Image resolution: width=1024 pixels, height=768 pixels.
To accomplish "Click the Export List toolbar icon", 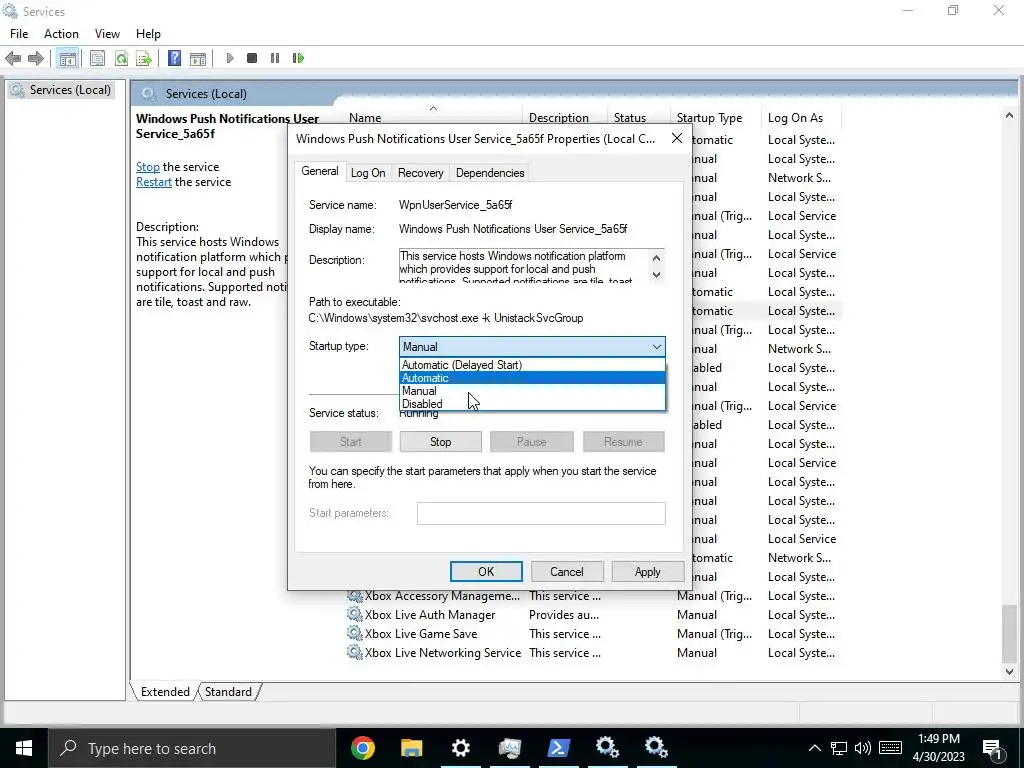I will click(144, 58).
